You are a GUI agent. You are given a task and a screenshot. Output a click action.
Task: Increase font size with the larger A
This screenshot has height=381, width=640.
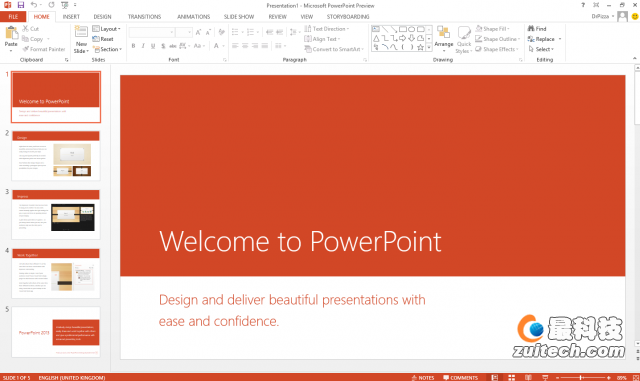click(x=198, y=32)
